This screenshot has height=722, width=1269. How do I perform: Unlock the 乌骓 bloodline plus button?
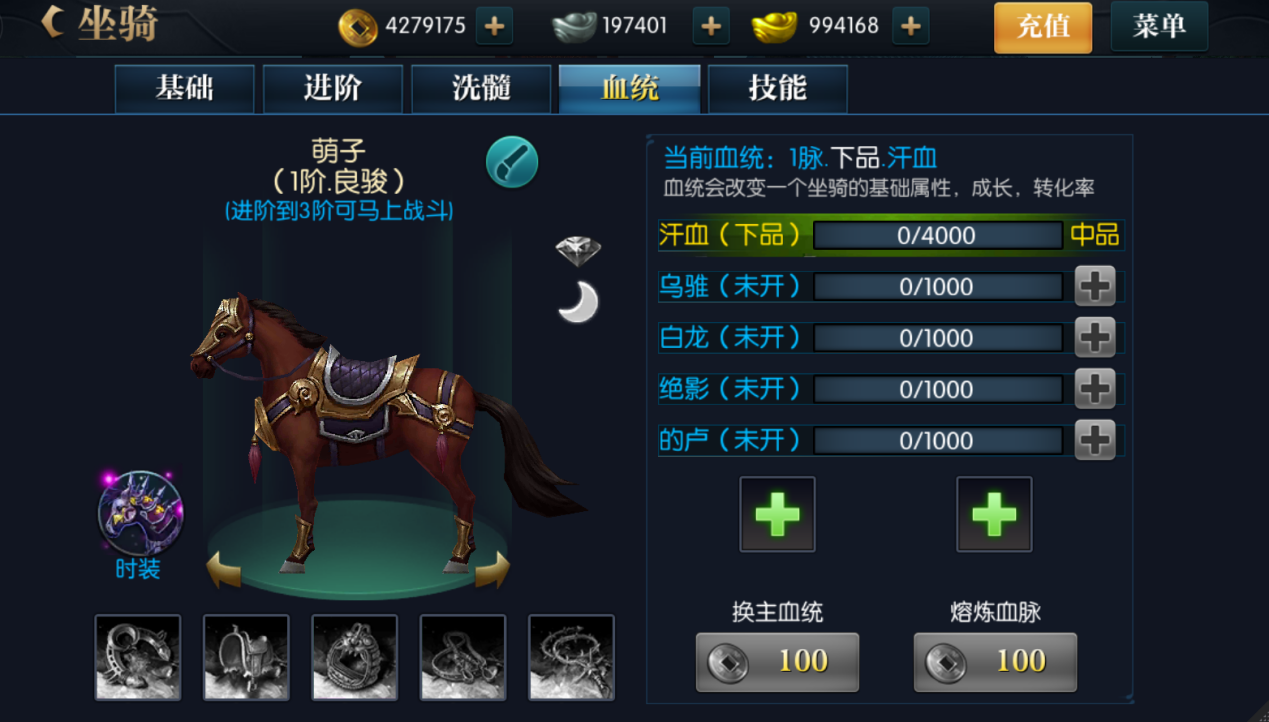pyautogui.click(x=1095, y=286)
